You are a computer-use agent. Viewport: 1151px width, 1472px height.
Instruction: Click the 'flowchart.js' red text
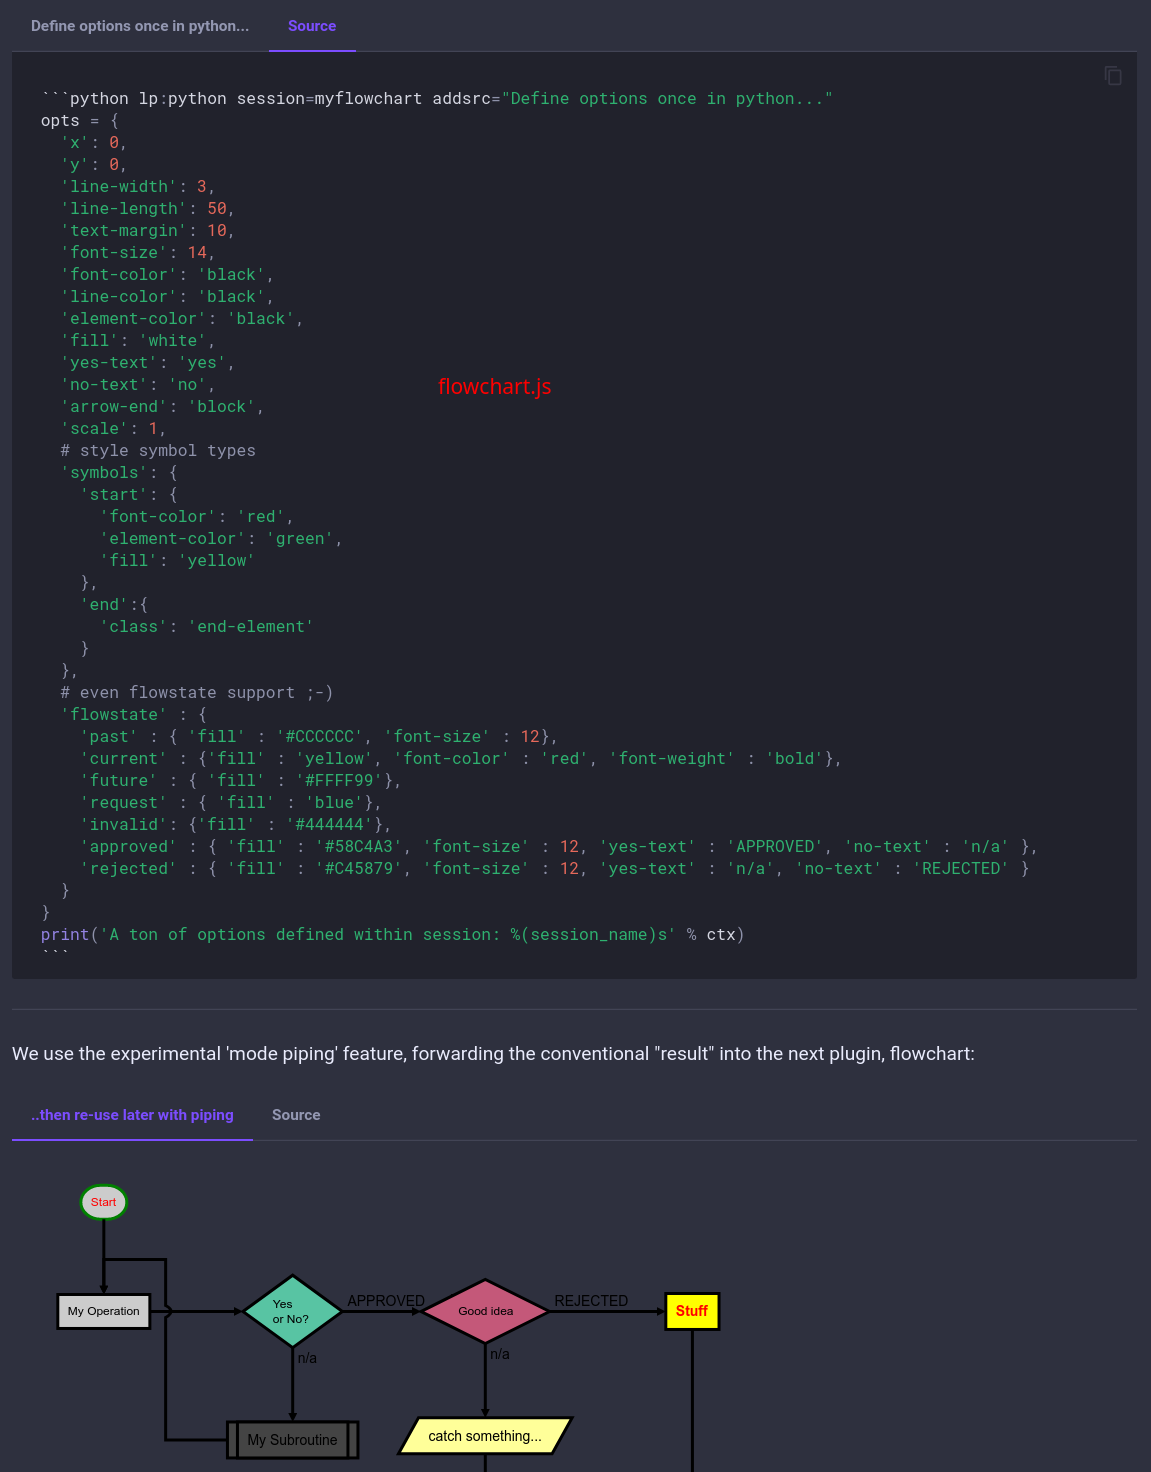coord(495,386)
